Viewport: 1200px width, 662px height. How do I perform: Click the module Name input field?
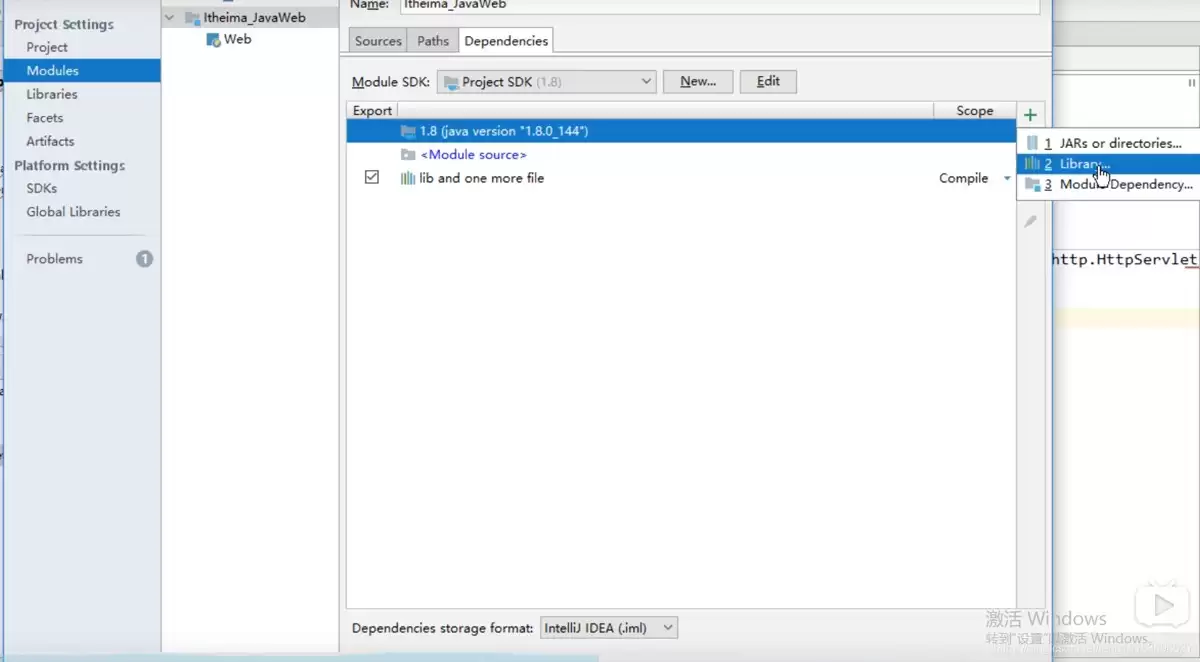pyautogui.click(x=720, y=6)
